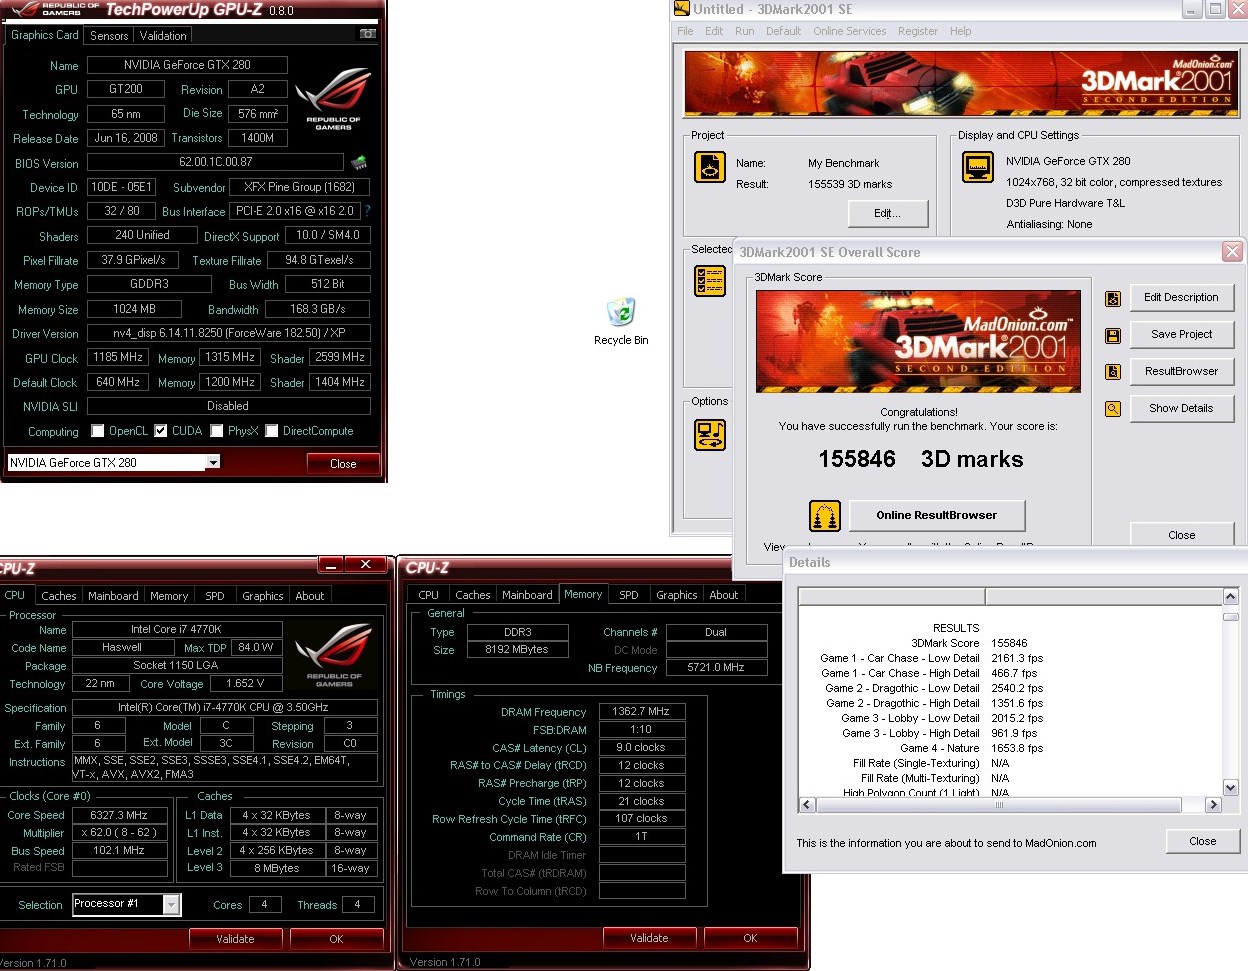
Task: Click the Online ResultBrowser icon
Action: (x=825, y=516)
